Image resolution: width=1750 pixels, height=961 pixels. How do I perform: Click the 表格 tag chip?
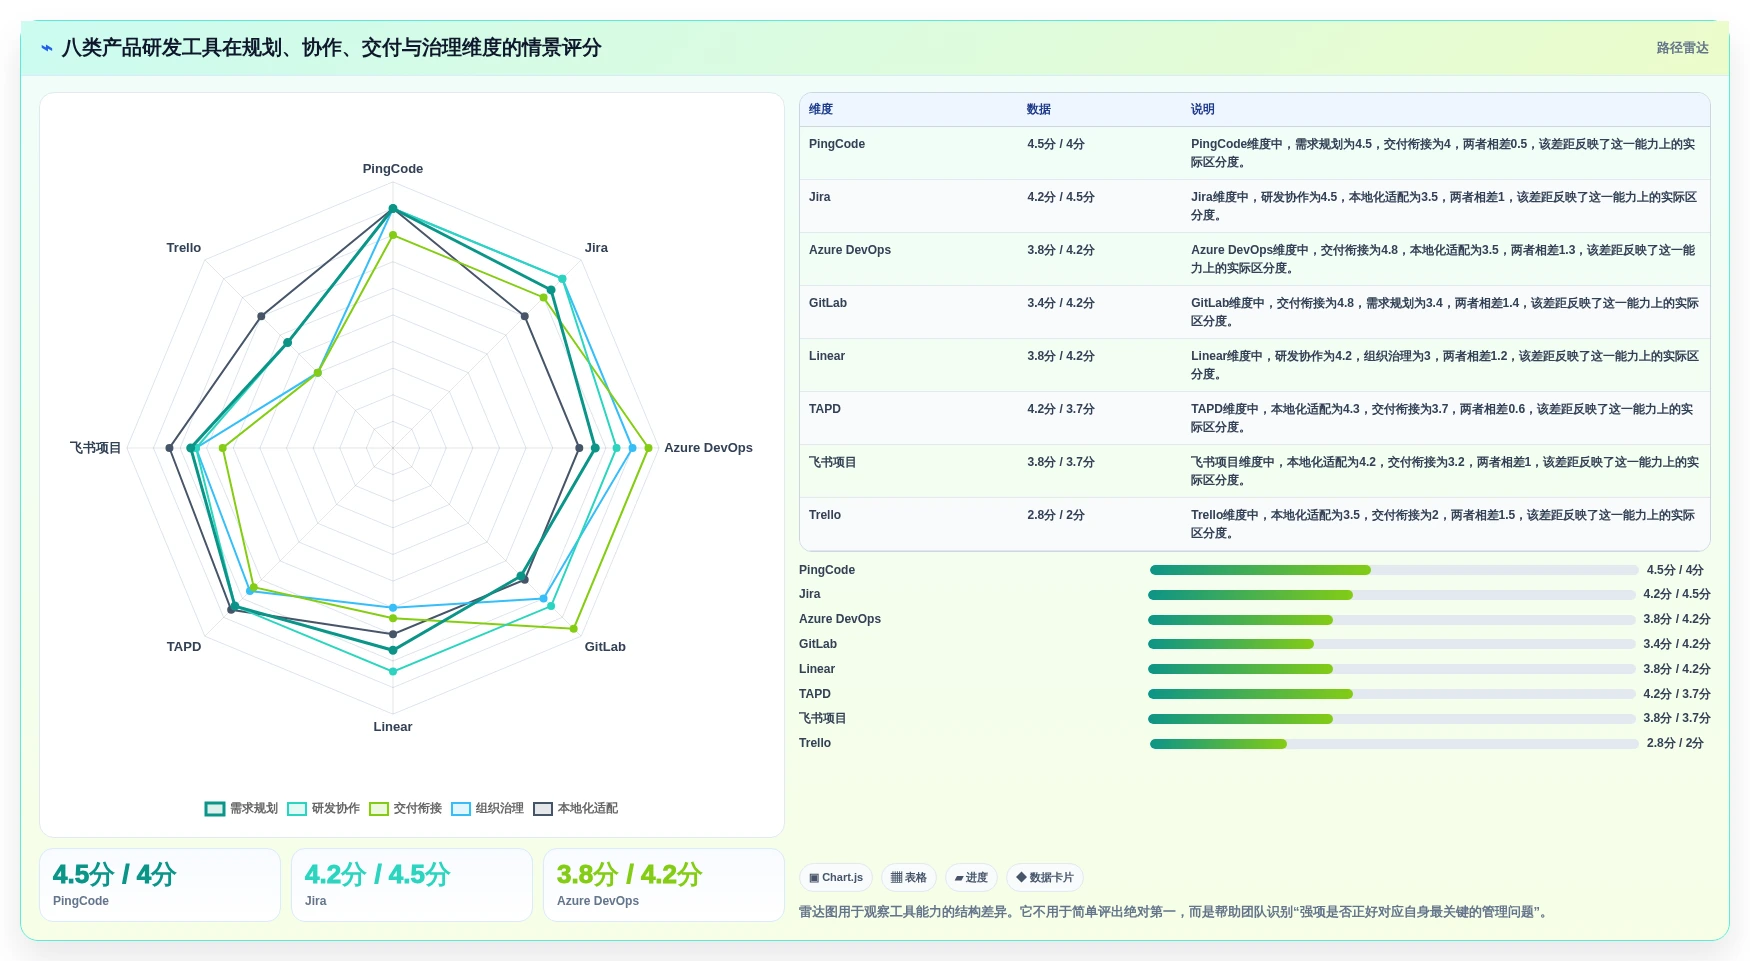[909, 877]
